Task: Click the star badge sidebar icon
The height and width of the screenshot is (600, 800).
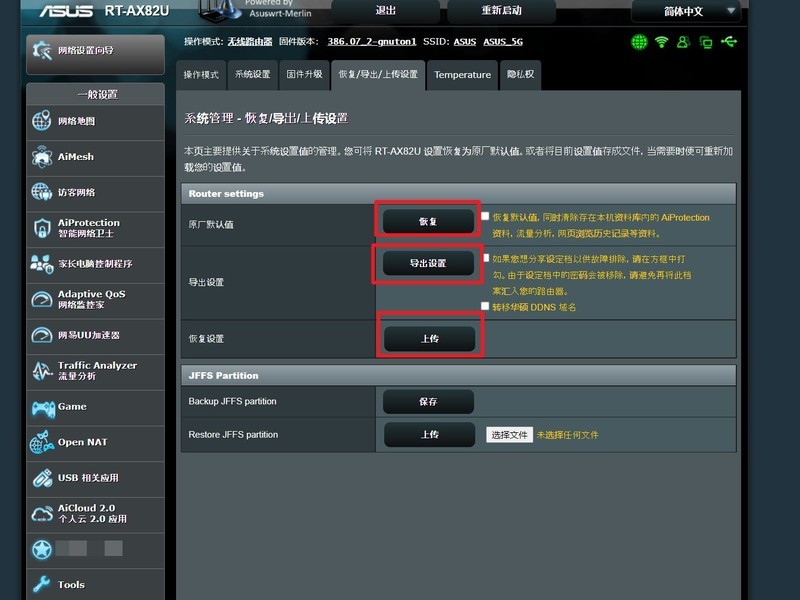Action: [x=42, y=549]
